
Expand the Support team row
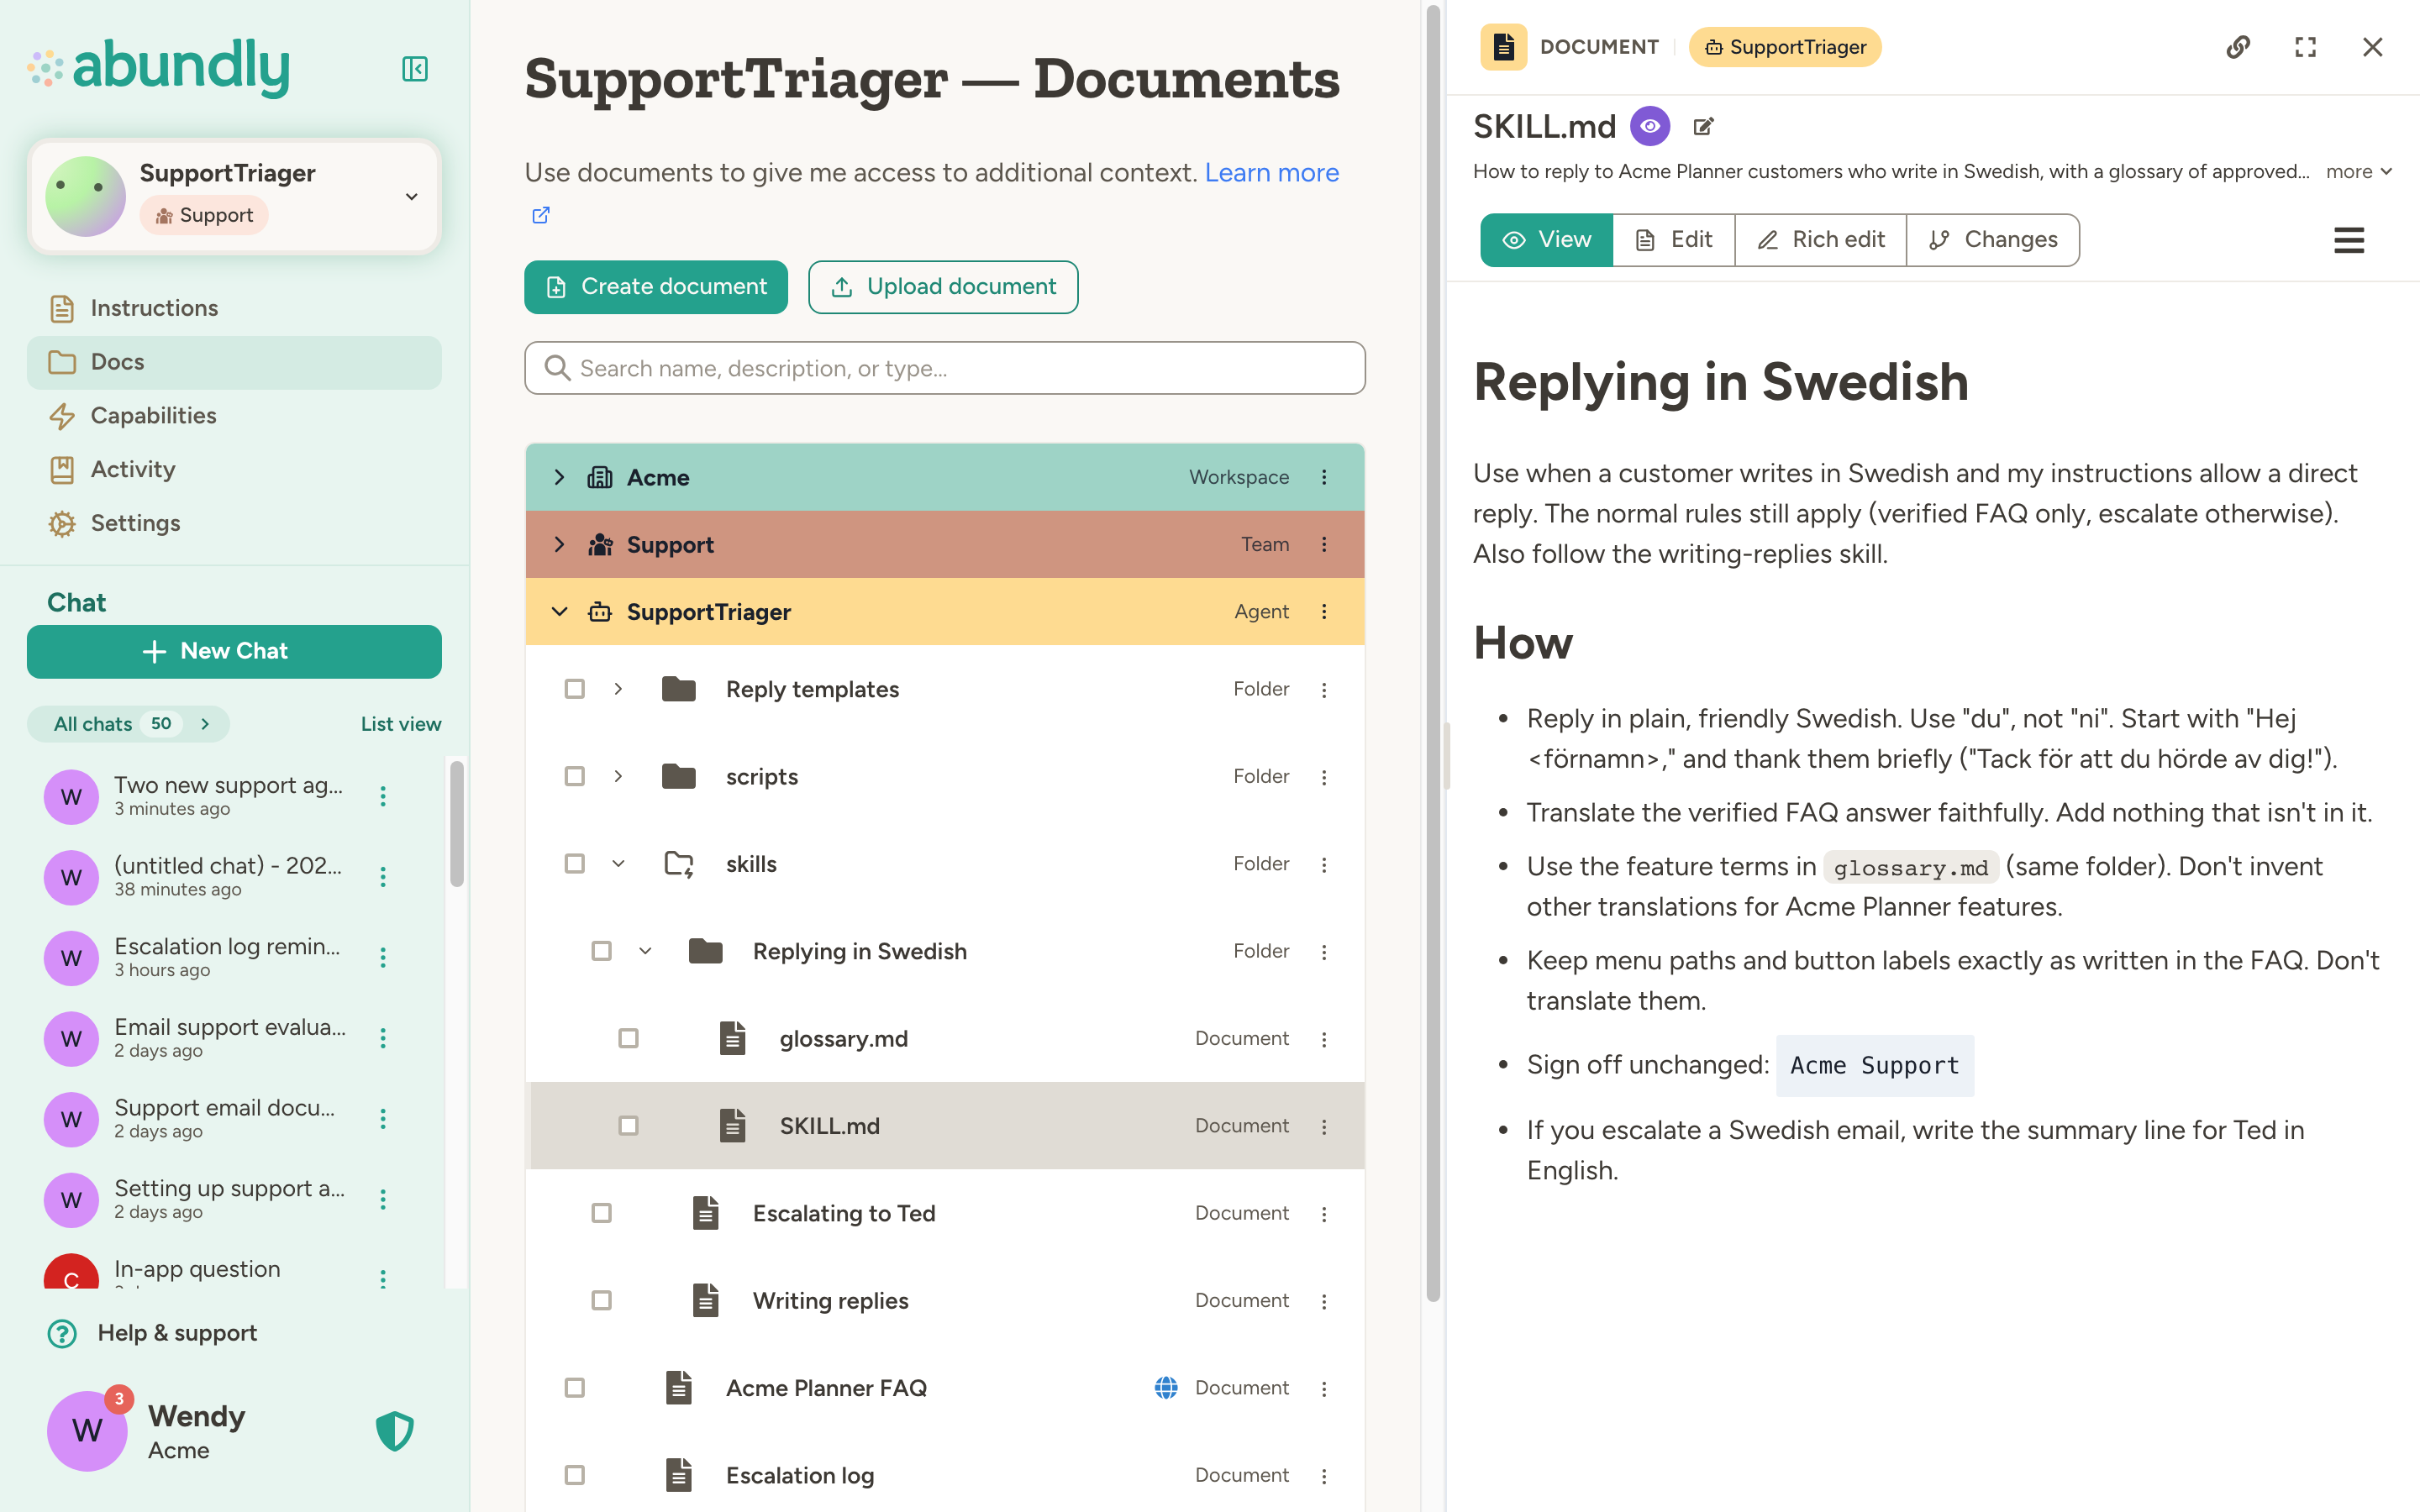[560, 544]
